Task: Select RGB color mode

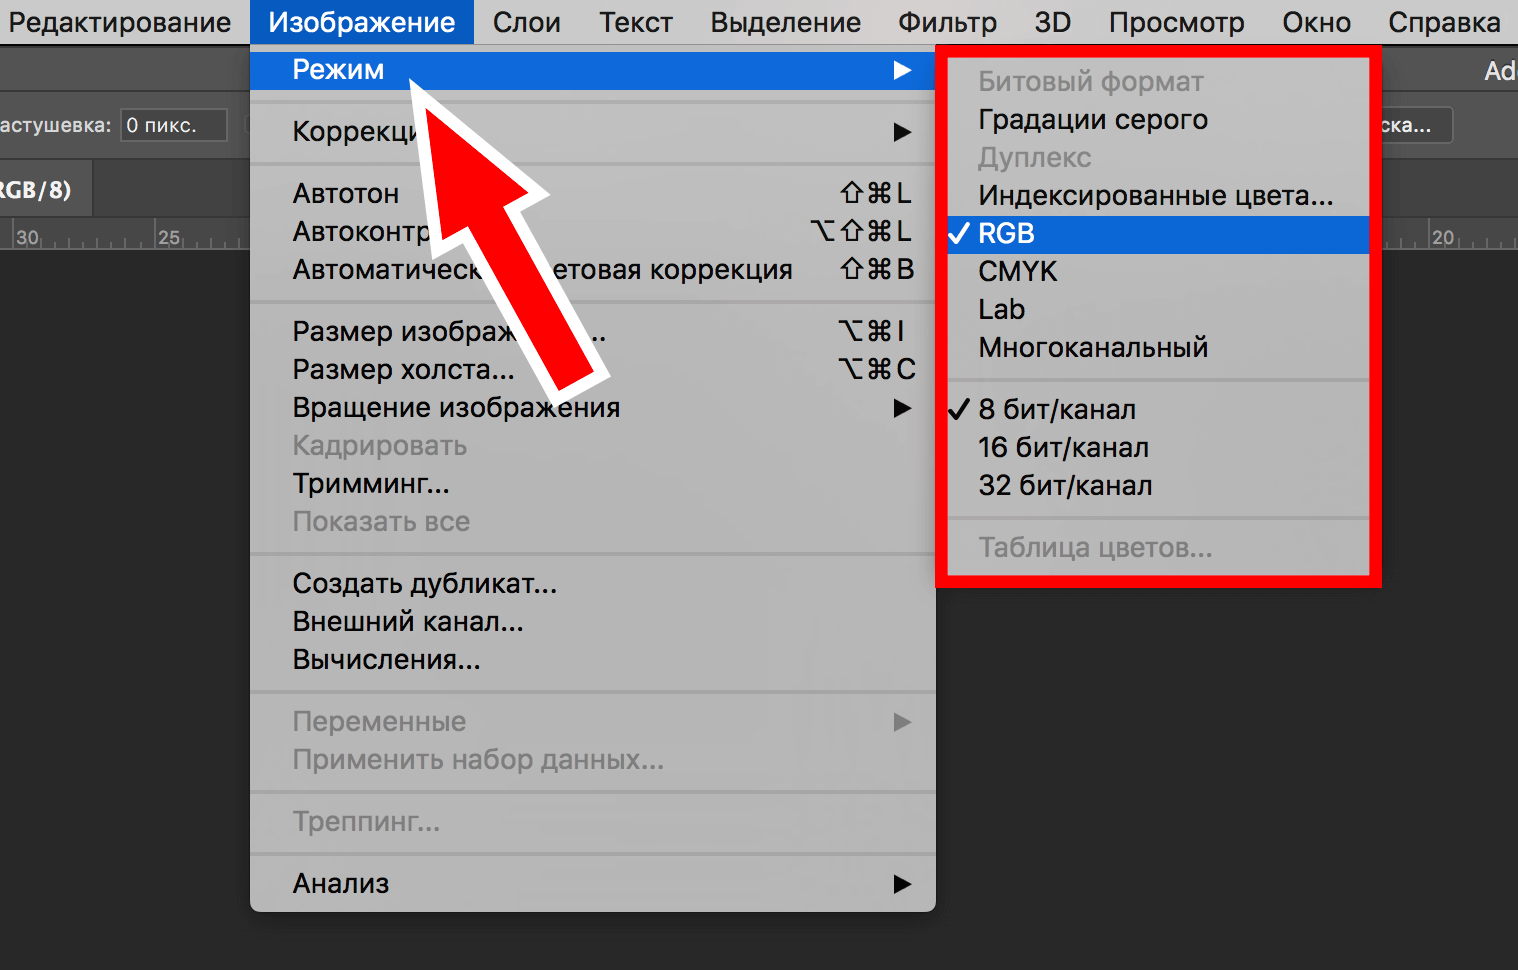Action: [x=1006, y=234]
